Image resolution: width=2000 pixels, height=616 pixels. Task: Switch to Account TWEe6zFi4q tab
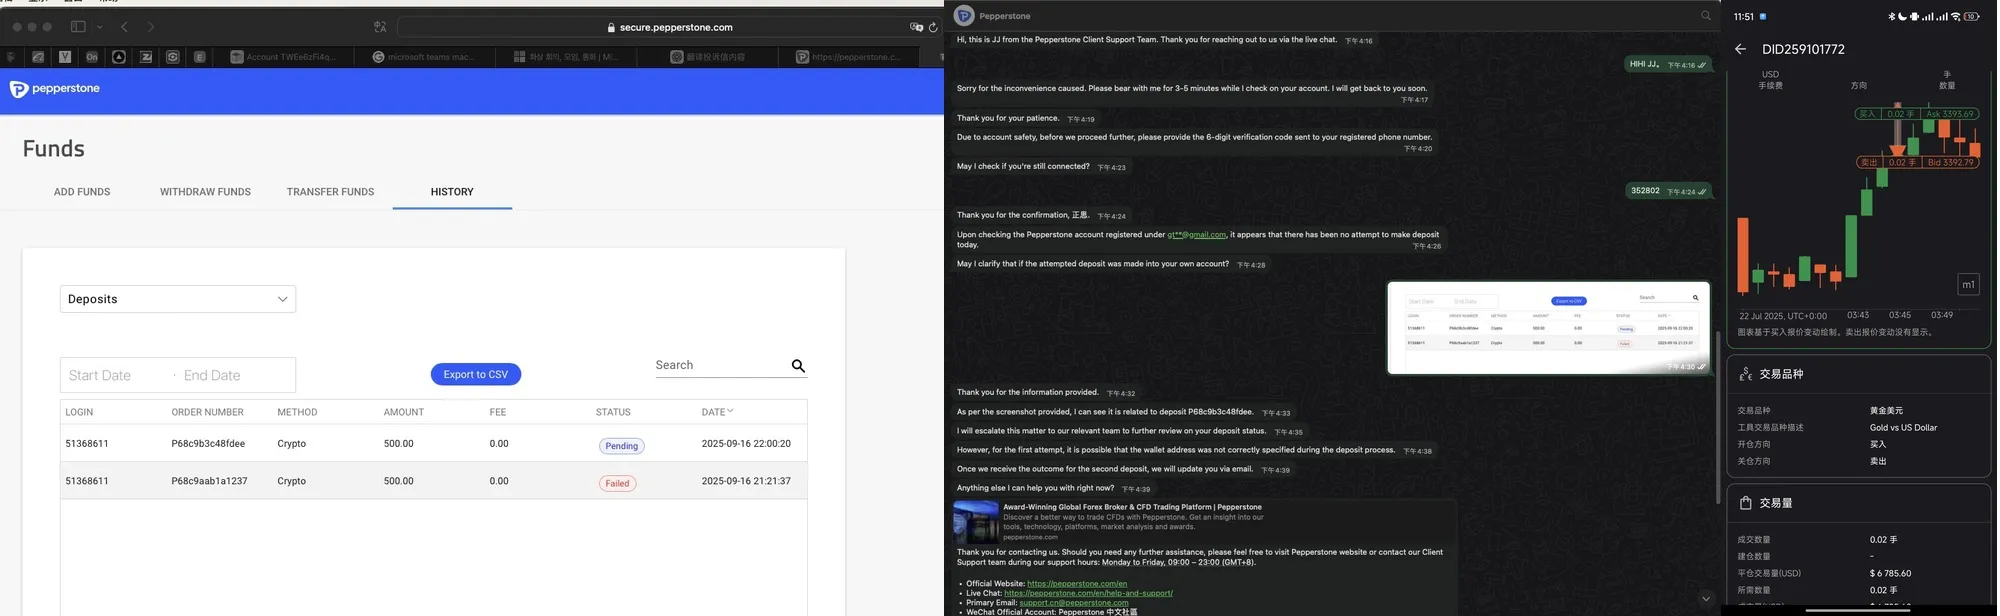(284, 57)
